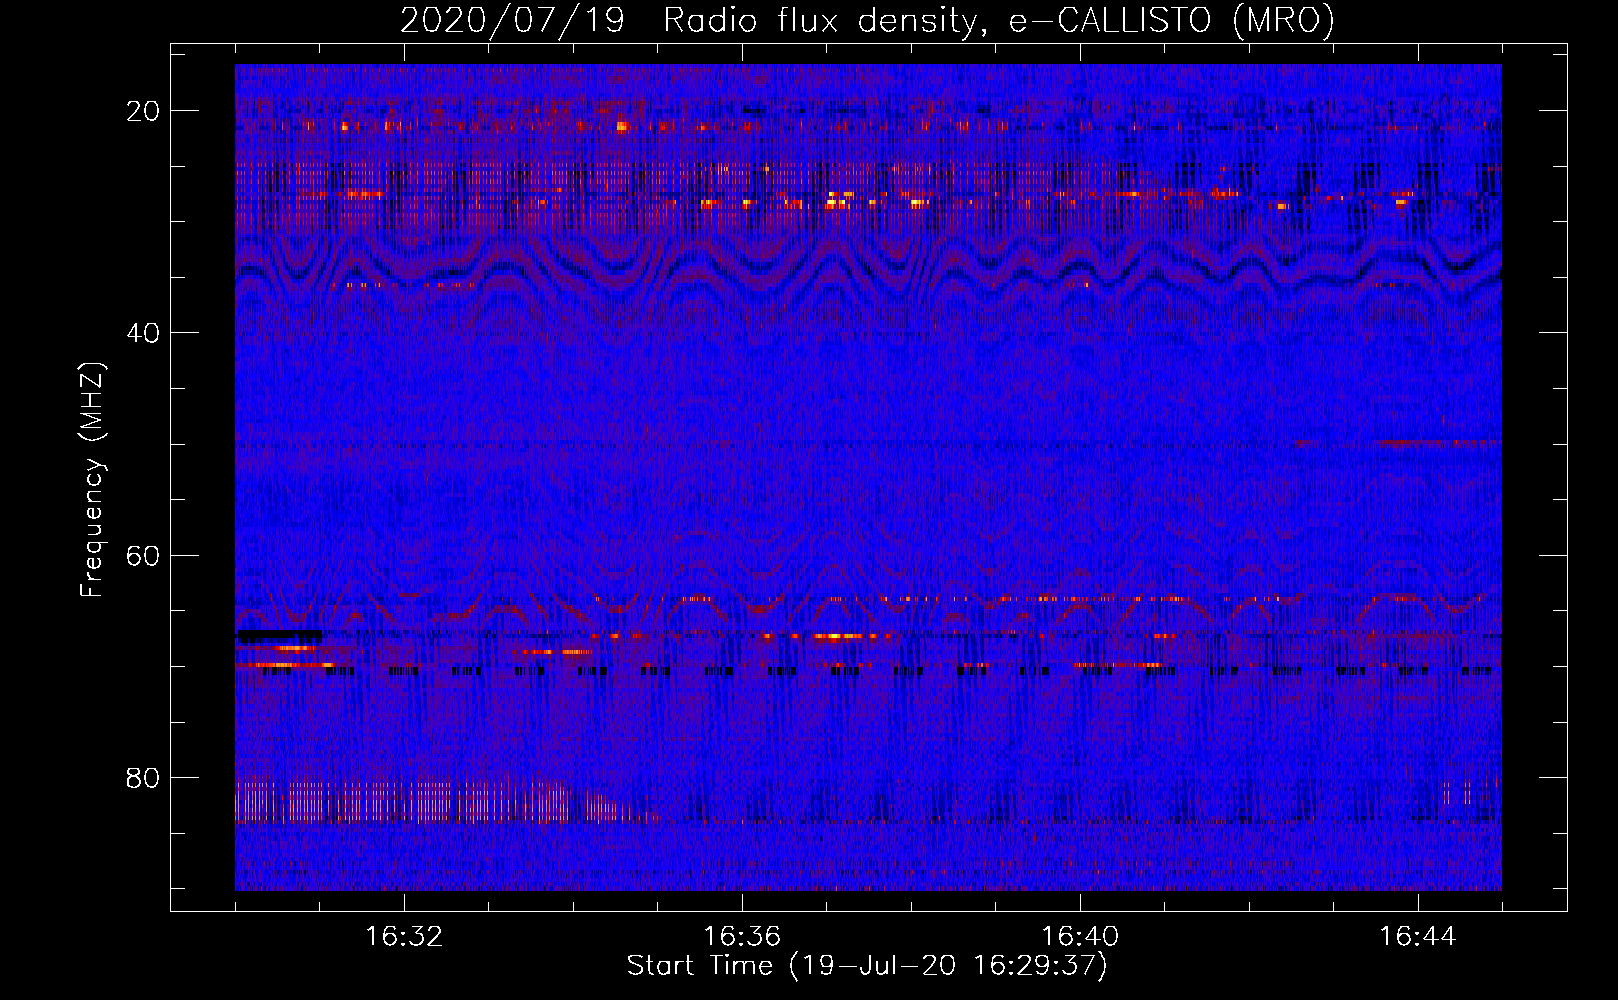The height and width of the screenshot is (1000, 1618).
Task: Click the "Frequency (MHZ)" axis label
Action: point(92,480)
